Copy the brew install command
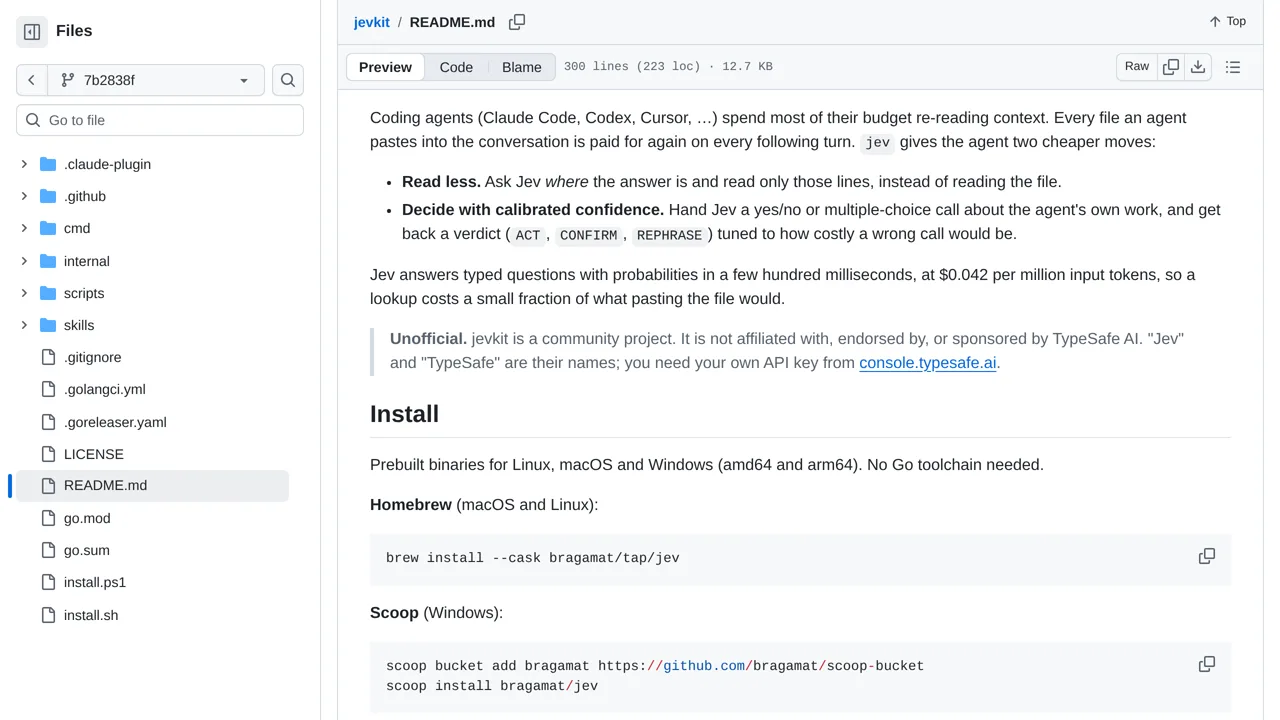Image resolution: width=1280 pixels, height=720 pixels. click(x=1207, y=556)
